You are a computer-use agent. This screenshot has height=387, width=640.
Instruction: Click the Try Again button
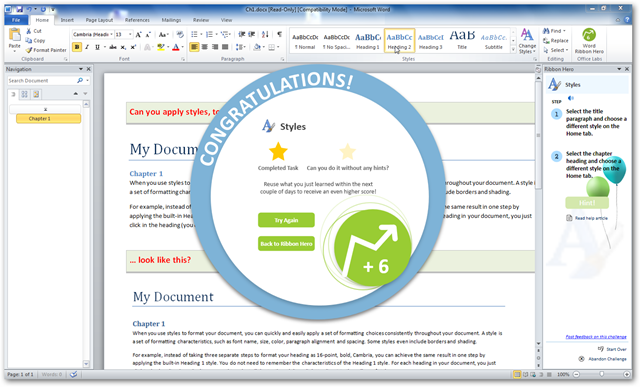(x=286, y=220)
